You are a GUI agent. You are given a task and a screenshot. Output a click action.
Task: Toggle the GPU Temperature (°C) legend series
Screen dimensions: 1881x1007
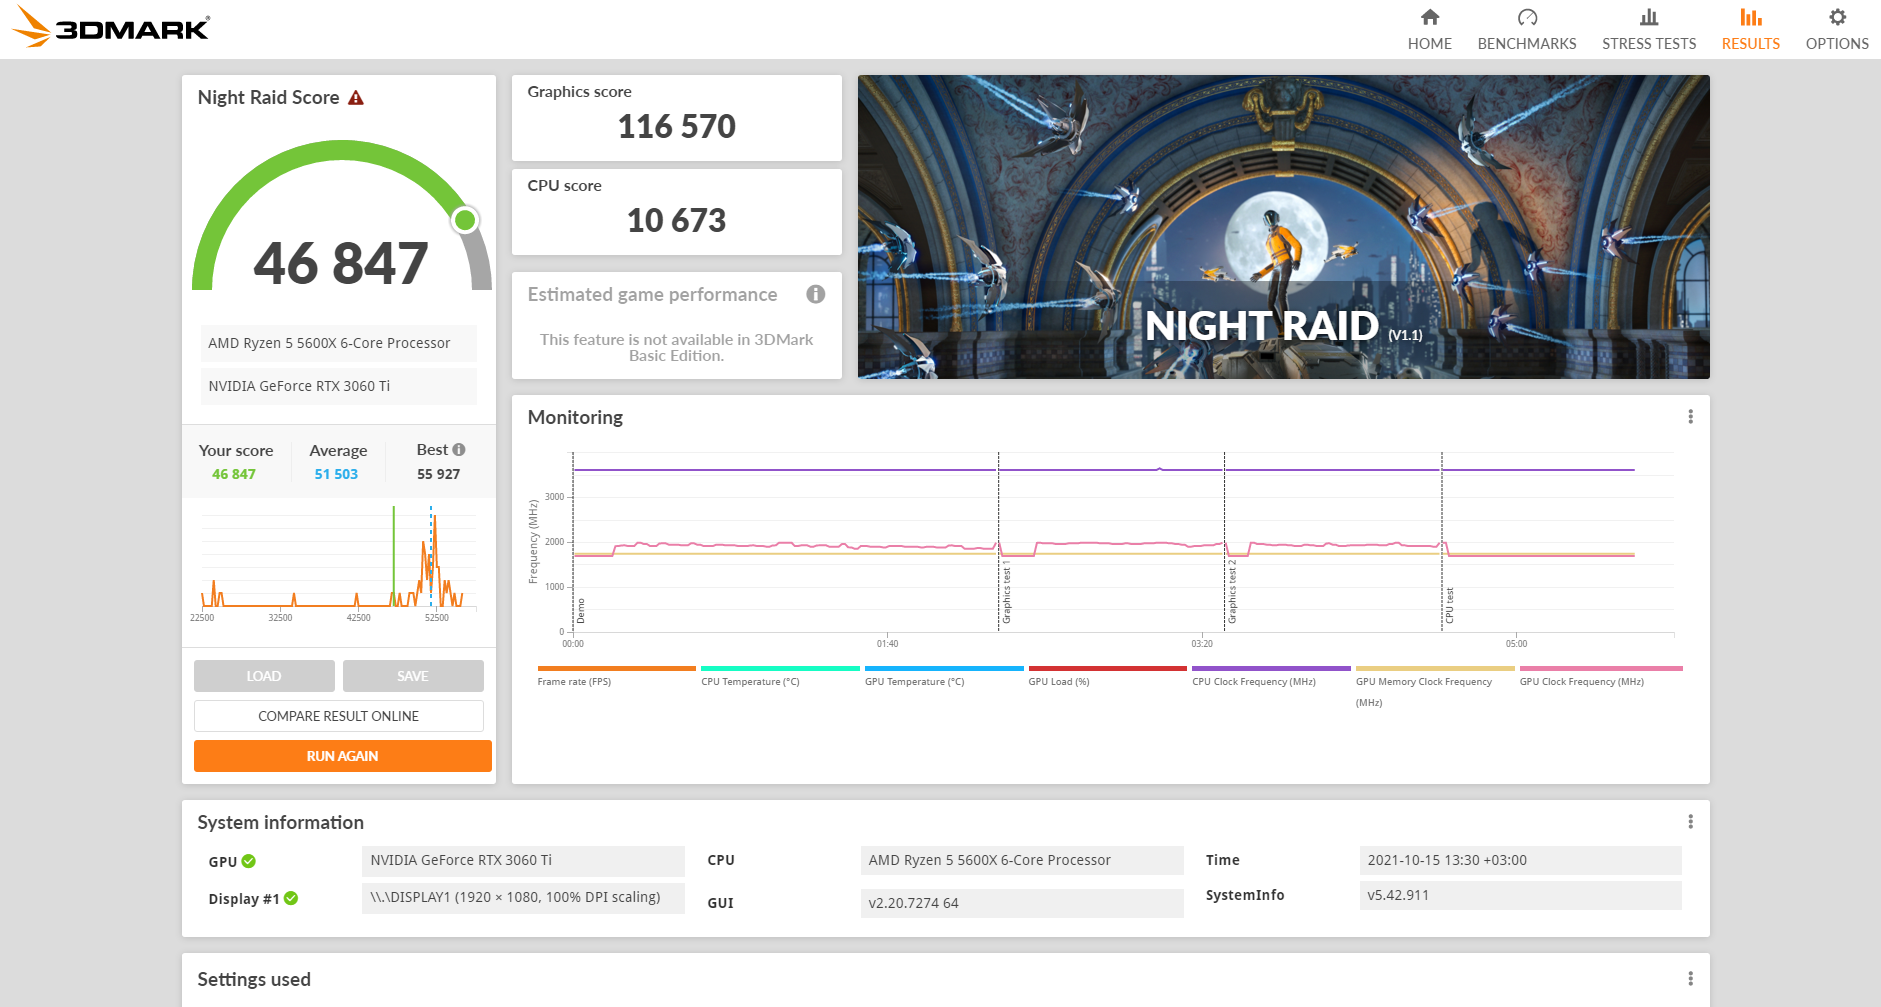(x=944, y=676)
